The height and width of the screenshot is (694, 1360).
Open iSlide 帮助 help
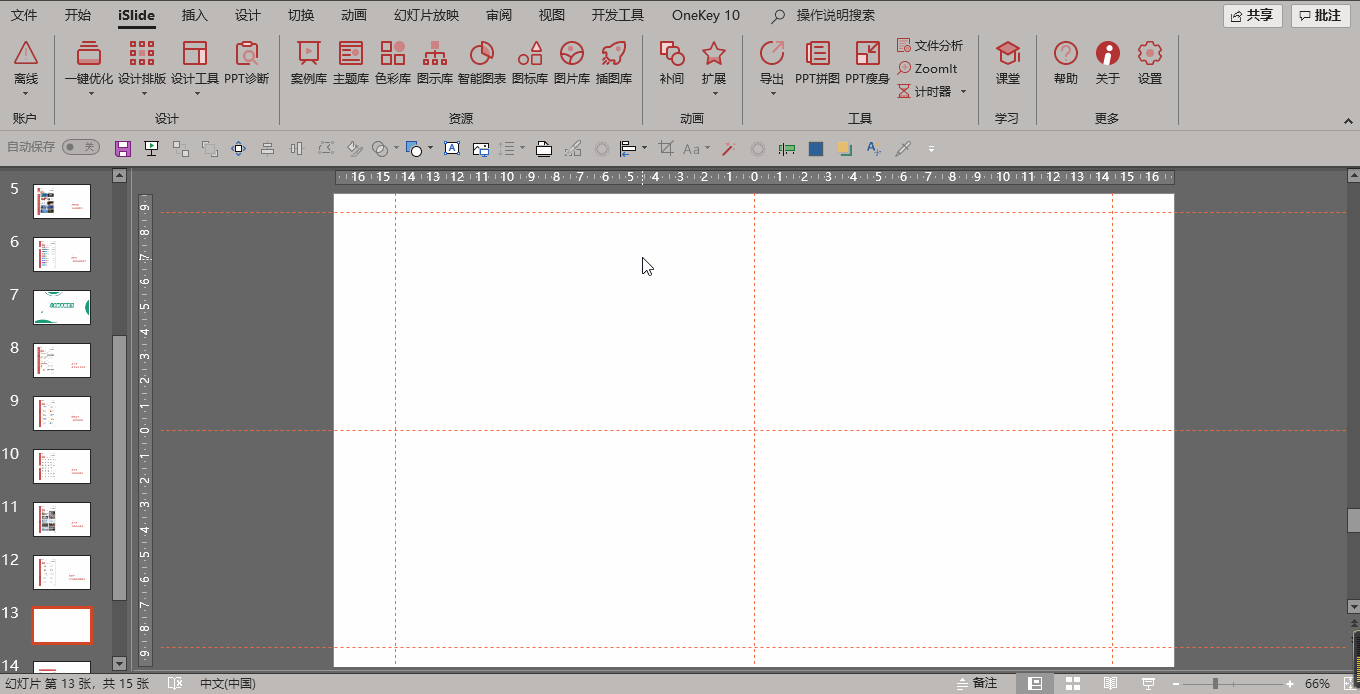[1066, 62]
